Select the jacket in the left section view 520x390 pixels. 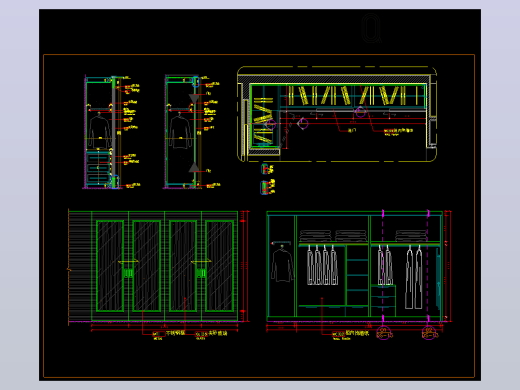(x=99, y=131)
